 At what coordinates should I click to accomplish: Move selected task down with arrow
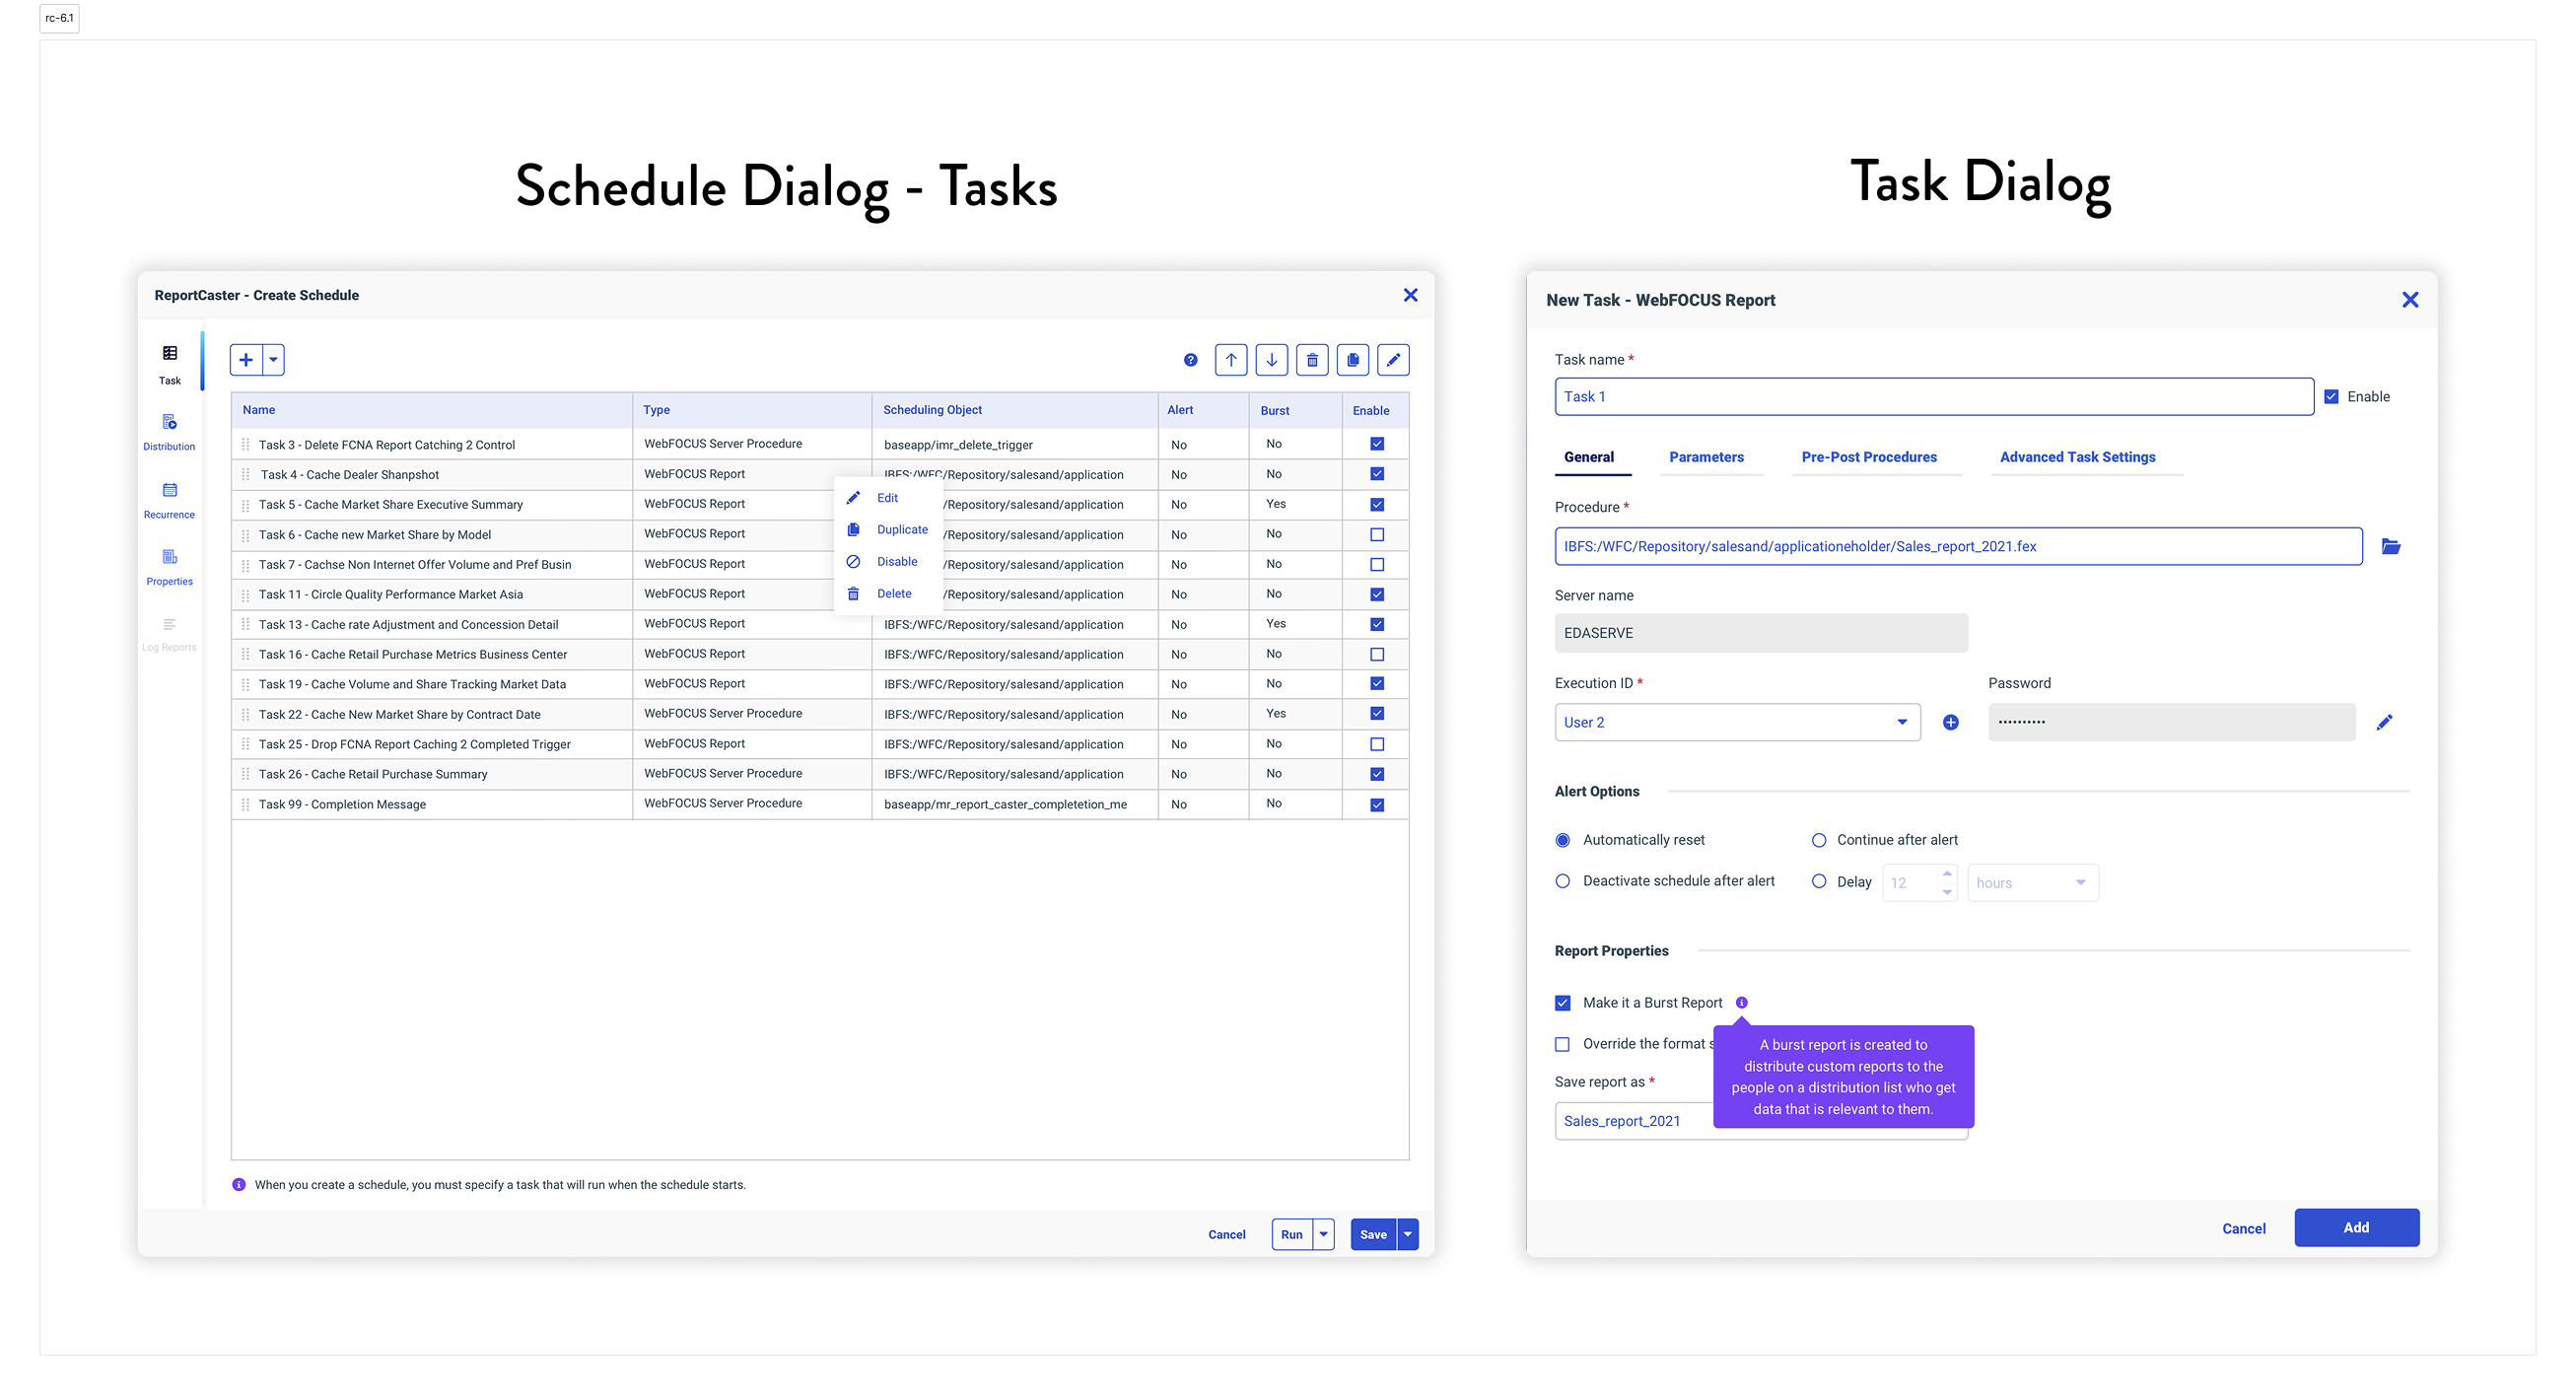click(1272, 360)
